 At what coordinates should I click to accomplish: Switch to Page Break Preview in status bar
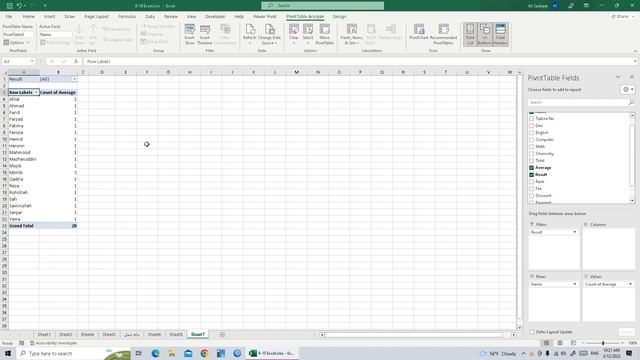coord(573,343)
